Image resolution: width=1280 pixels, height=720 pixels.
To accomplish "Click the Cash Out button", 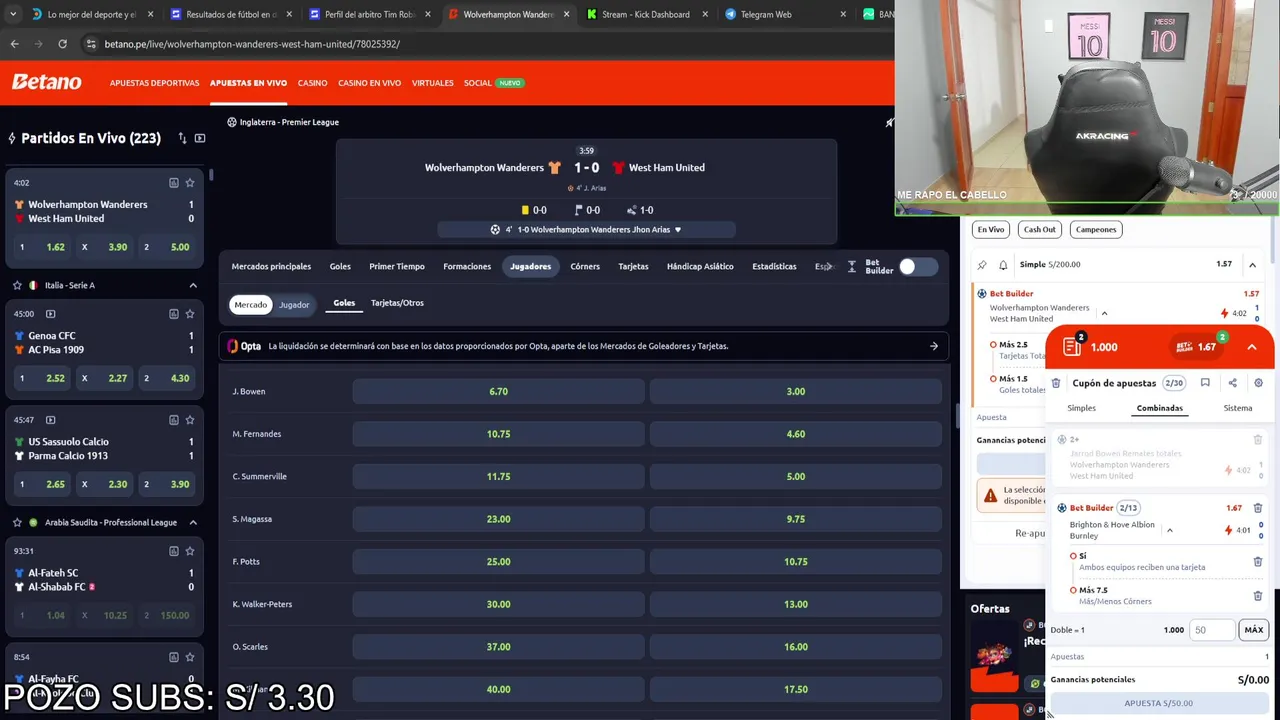I will (x=1039, y=229).
